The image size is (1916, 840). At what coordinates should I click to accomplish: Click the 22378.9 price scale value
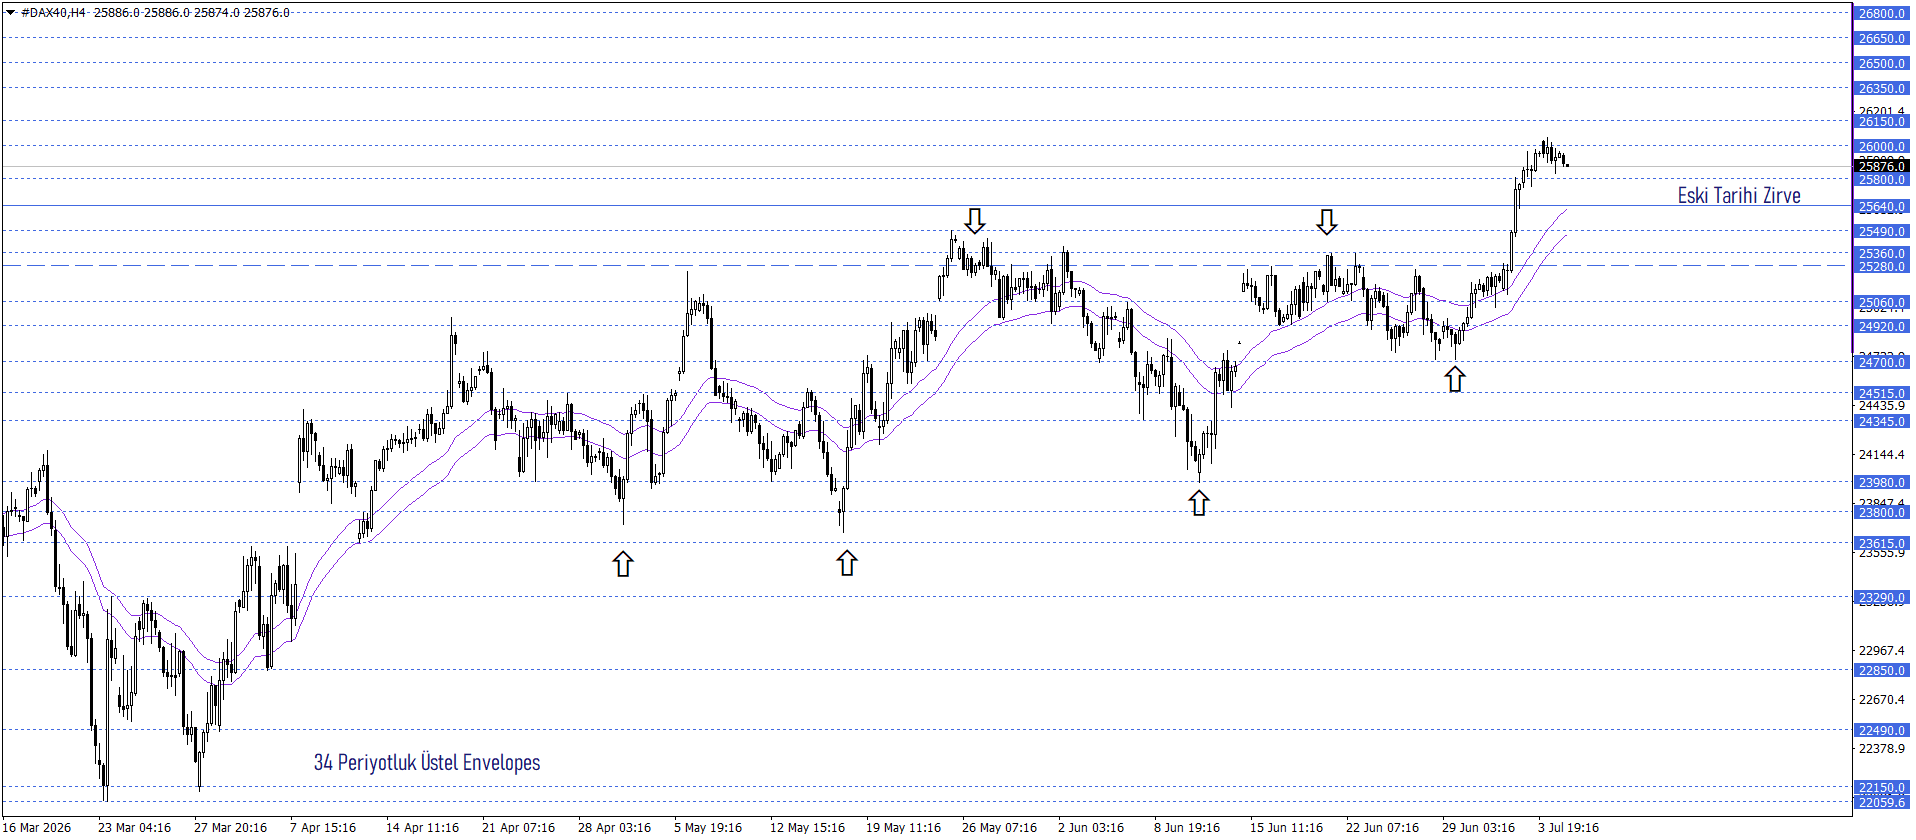1882,748
